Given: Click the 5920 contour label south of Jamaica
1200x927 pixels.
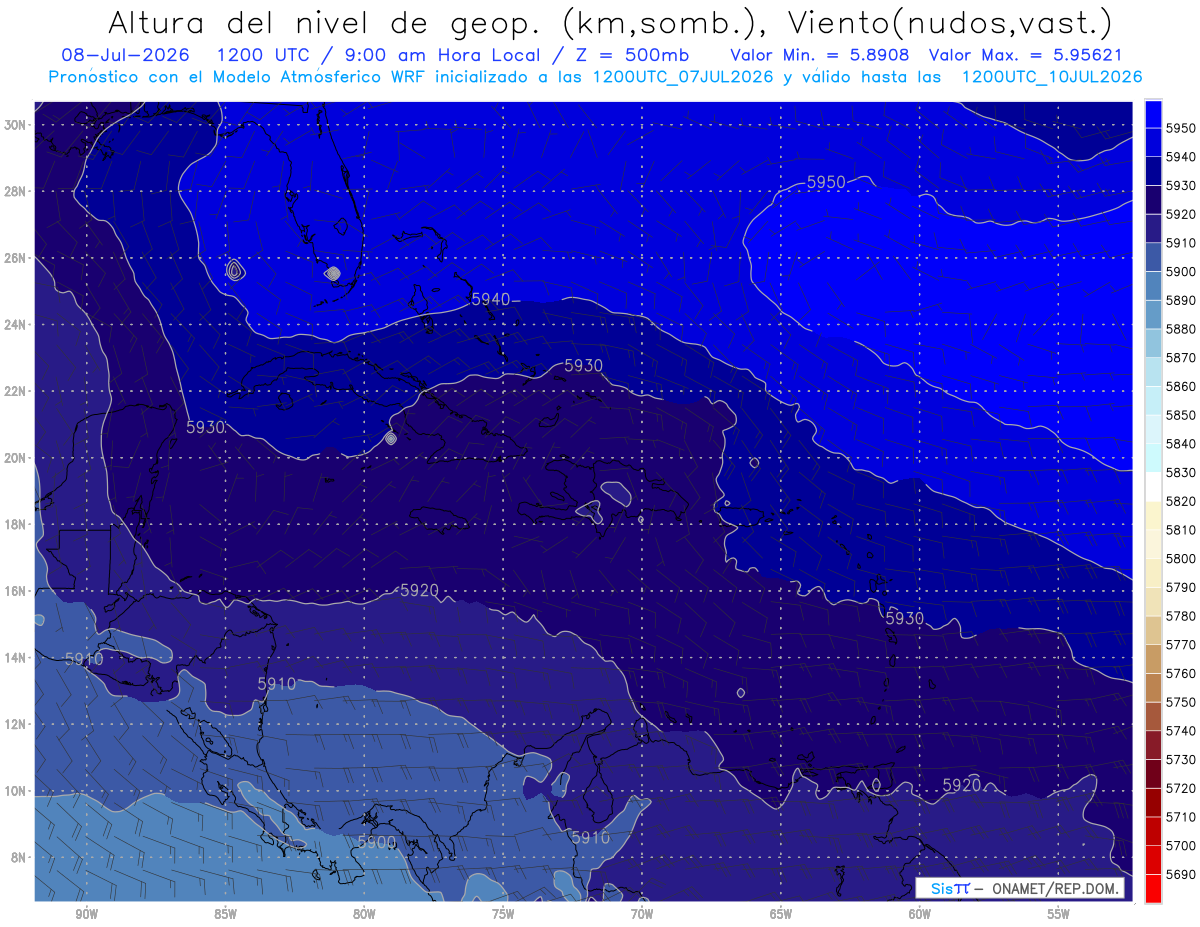Looking at the screenshot, I should click(x=419, y=591).
